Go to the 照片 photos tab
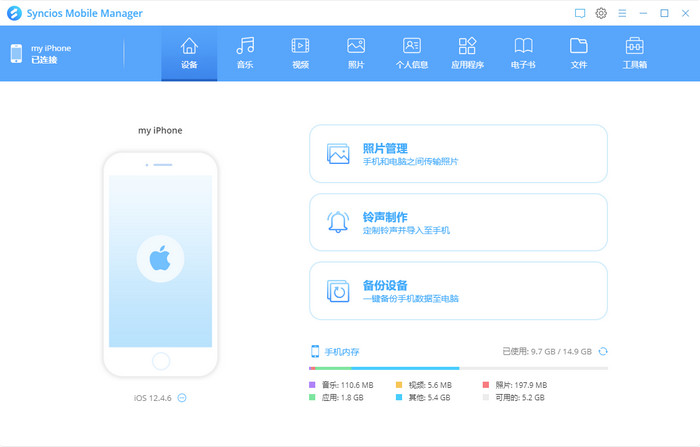 click(356, 54)
